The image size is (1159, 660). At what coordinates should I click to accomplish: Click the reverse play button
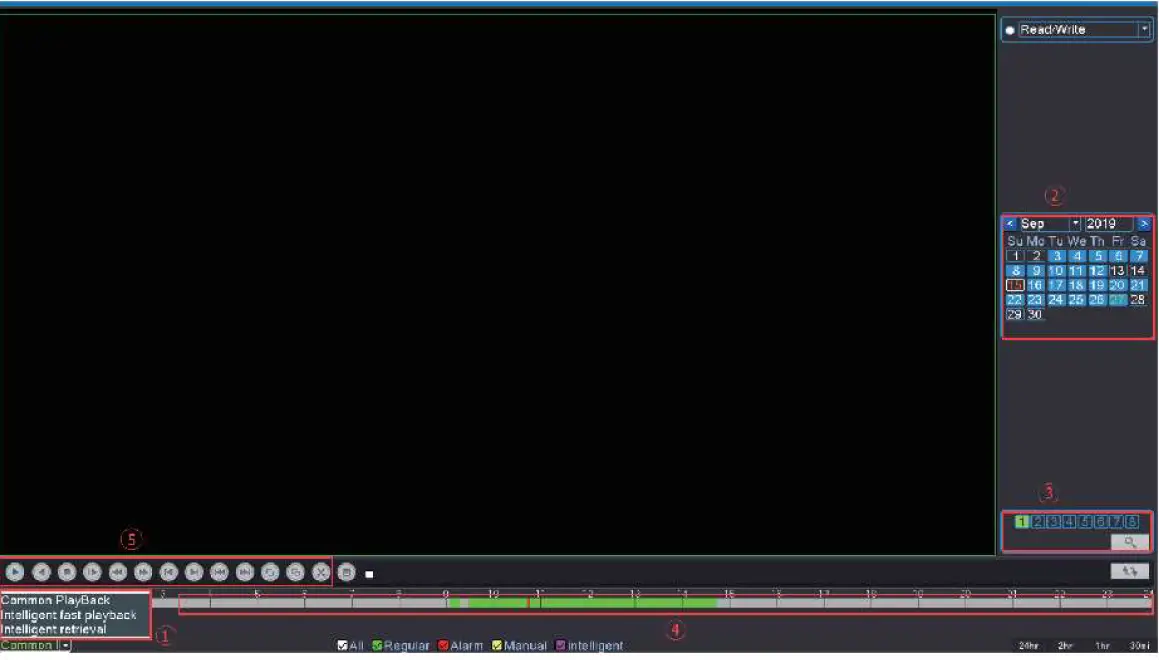click(41, 572)
